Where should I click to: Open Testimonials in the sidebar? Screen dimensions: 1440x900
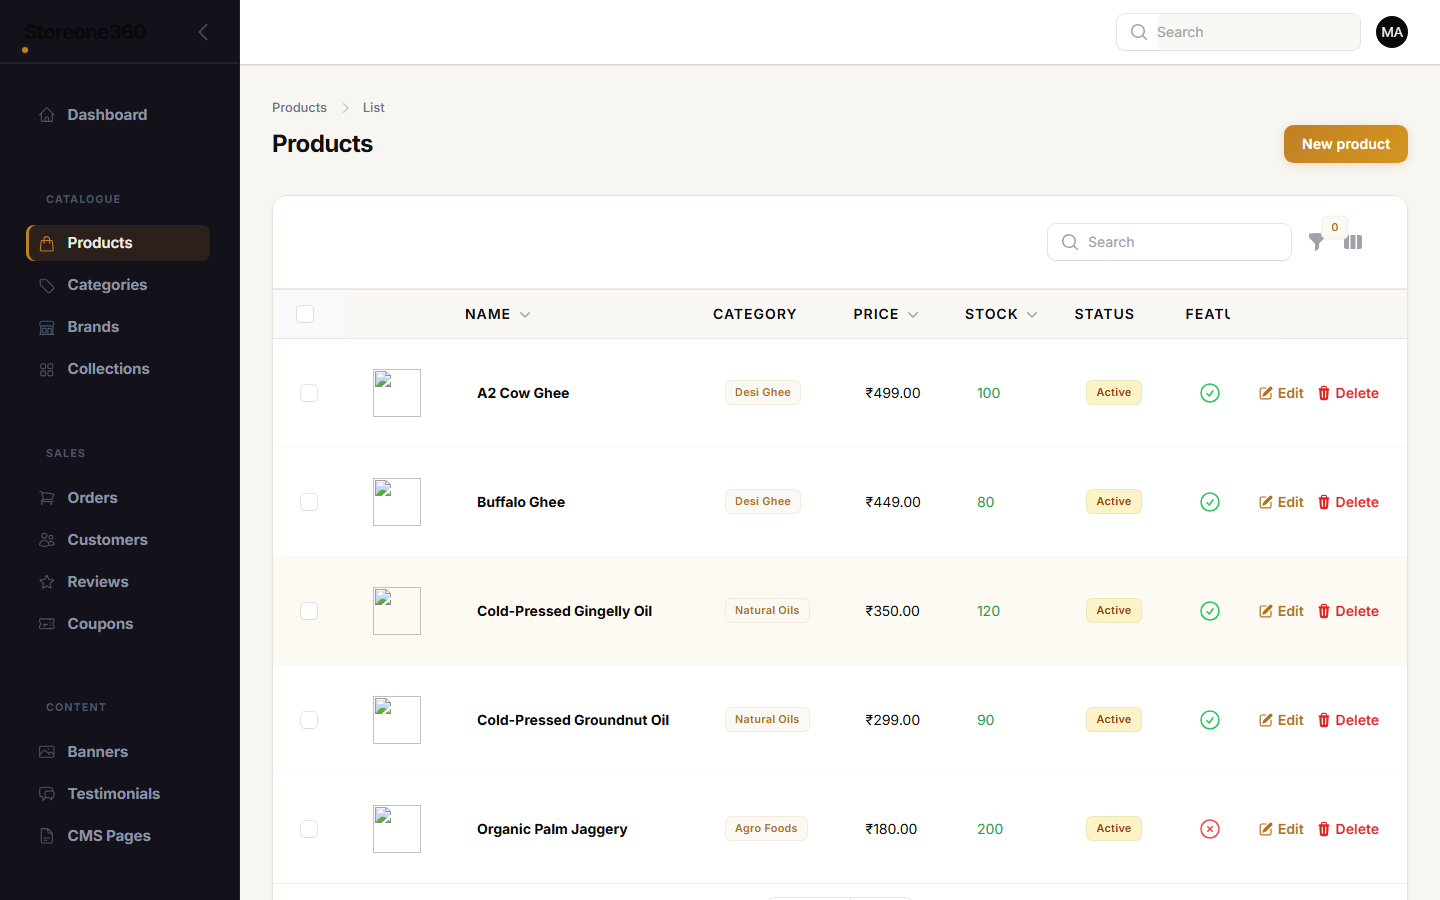click(x=118, y=794)
